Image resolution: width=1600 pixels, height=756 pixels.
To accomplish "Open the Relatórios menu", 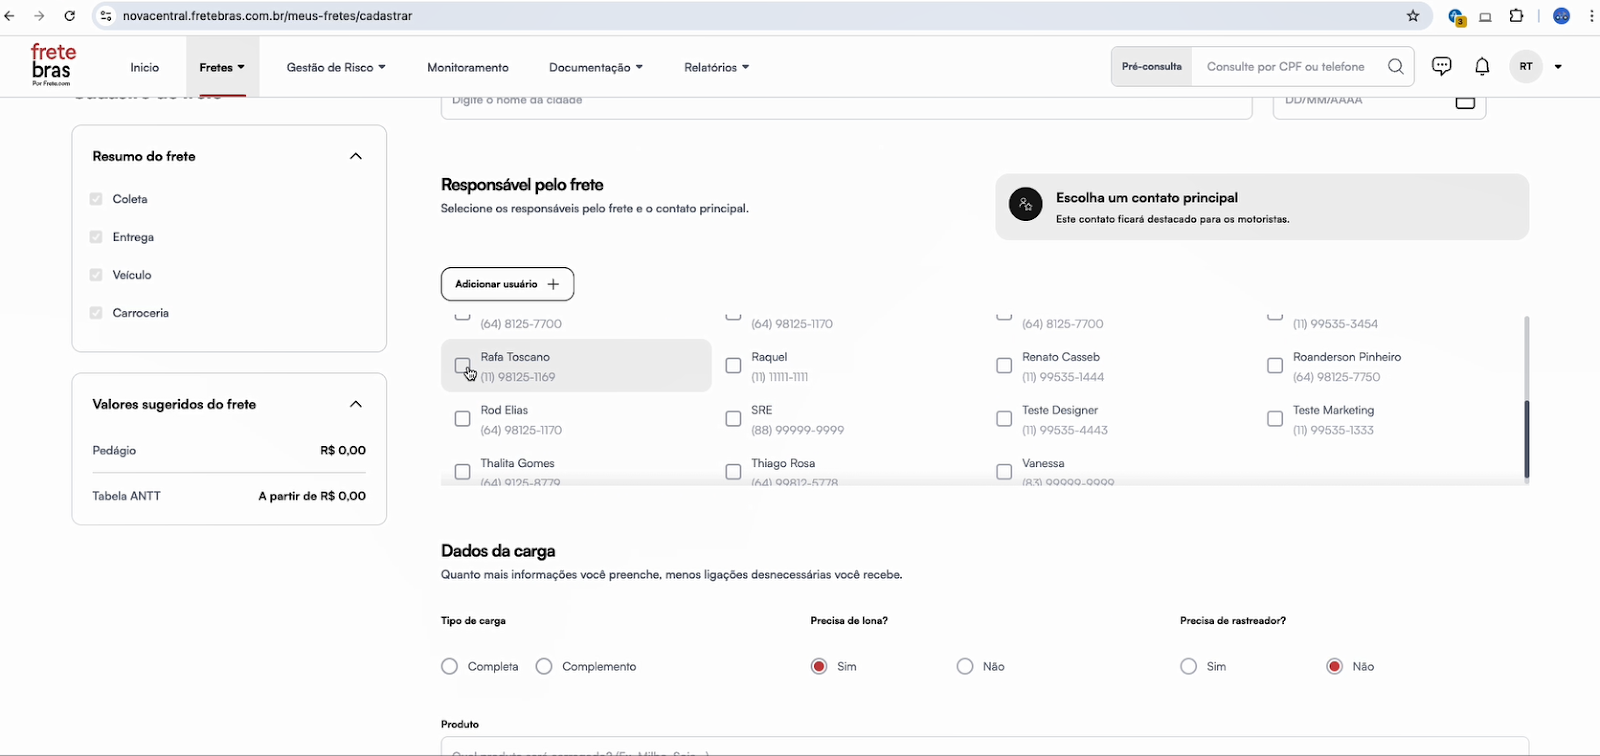I will click(716, 67).
